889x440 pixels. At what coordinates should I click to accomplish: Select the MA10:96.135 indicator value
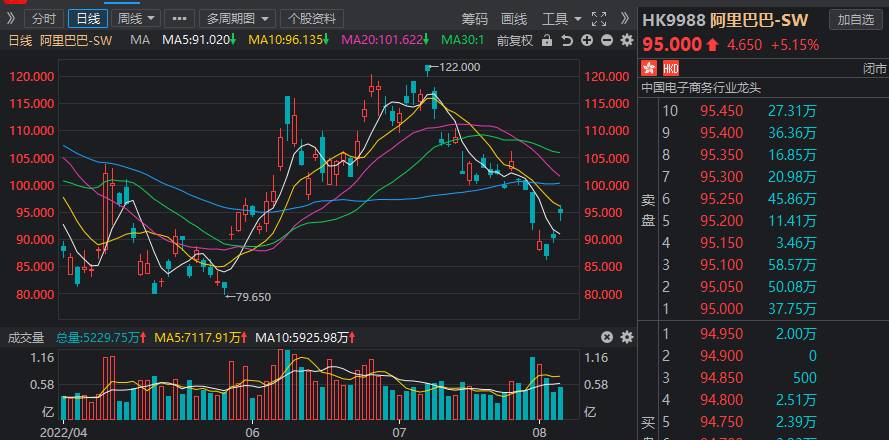289,40
